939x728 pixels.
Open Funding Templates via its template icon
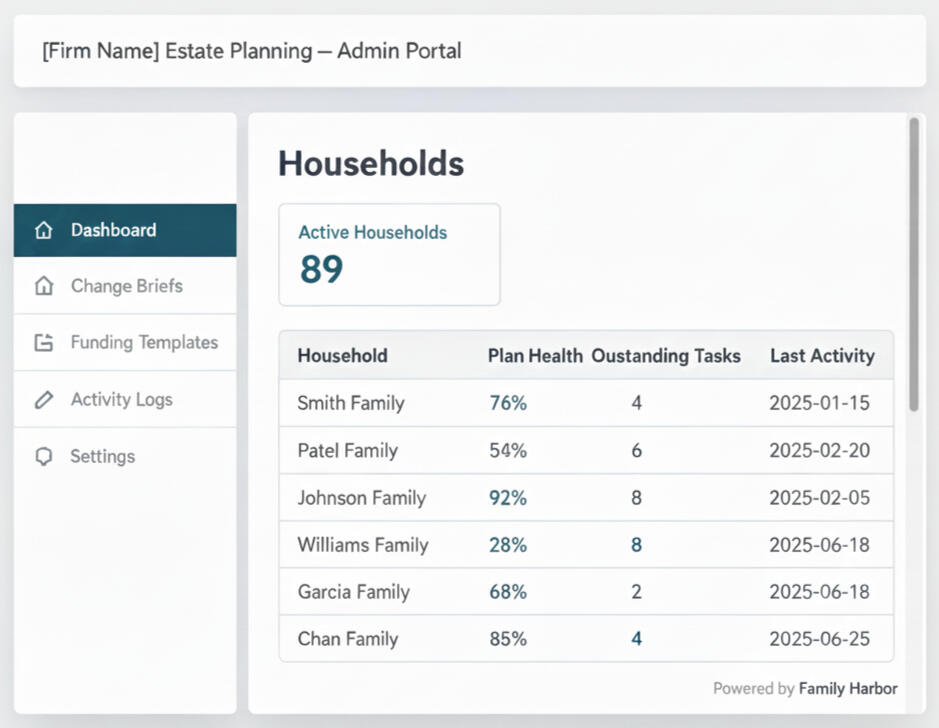click(x=44, y=342)
